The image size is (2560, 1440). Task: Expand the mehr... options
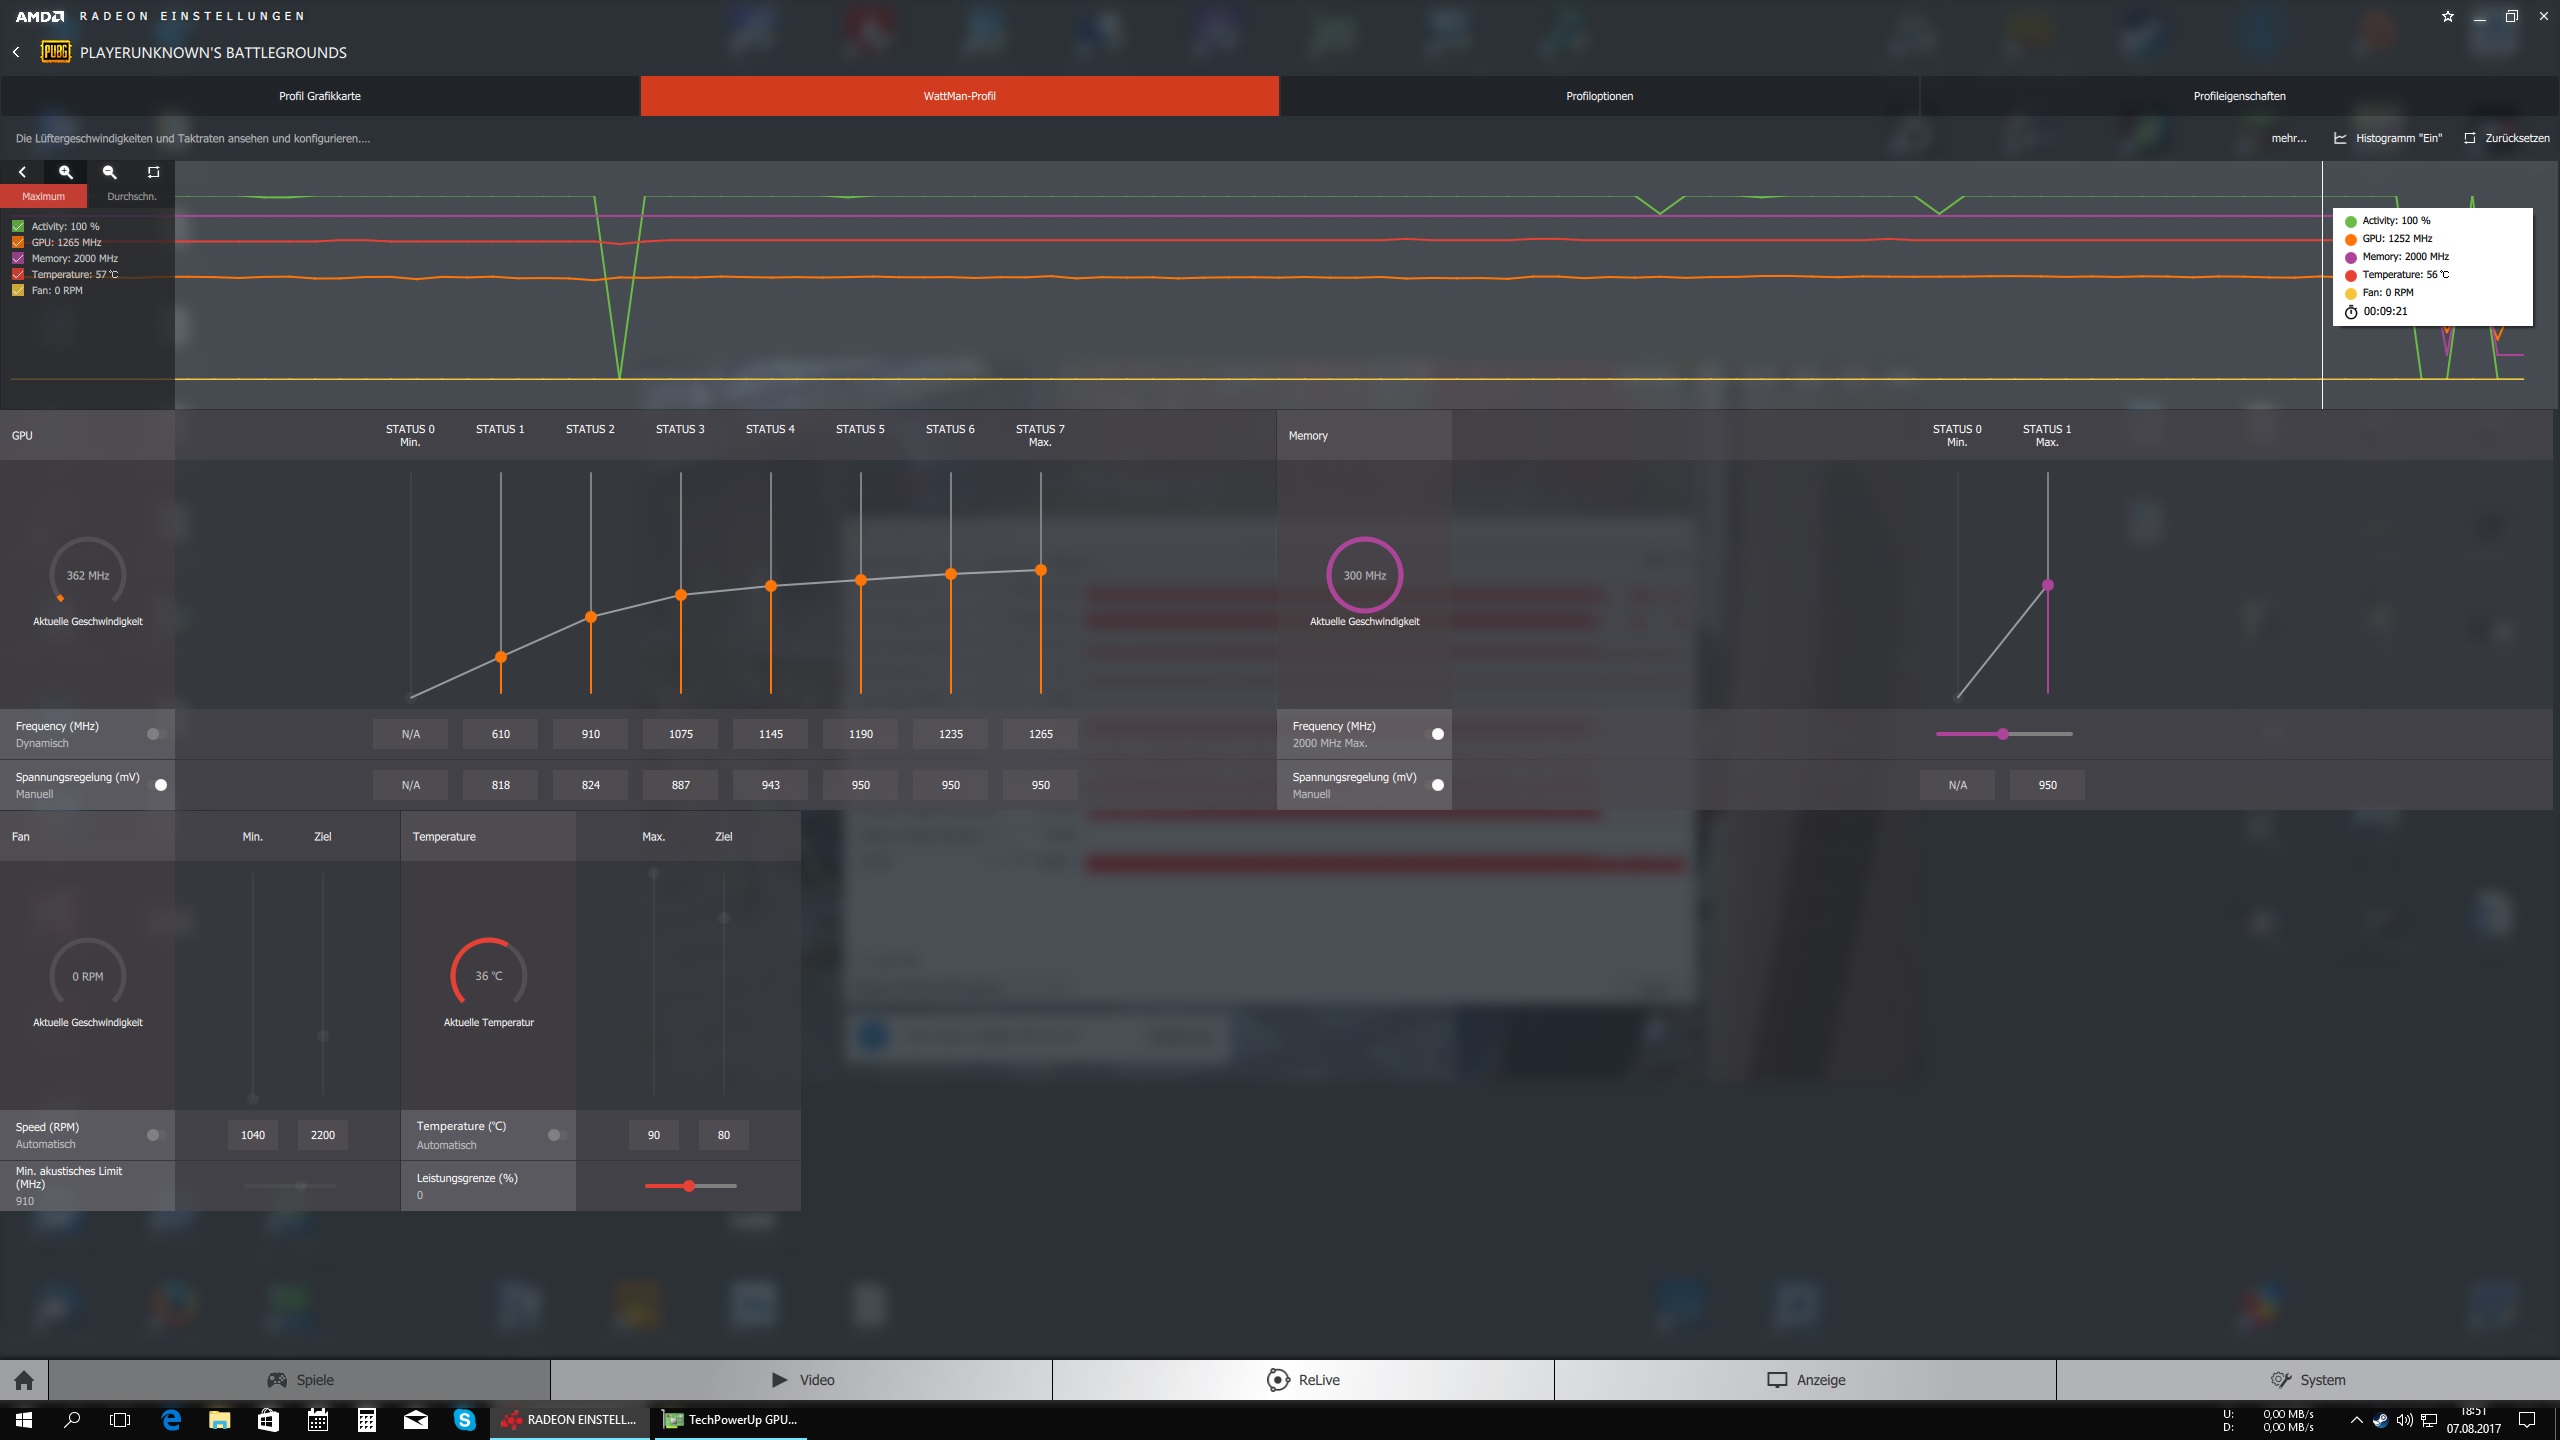[x=2288, y=138]
